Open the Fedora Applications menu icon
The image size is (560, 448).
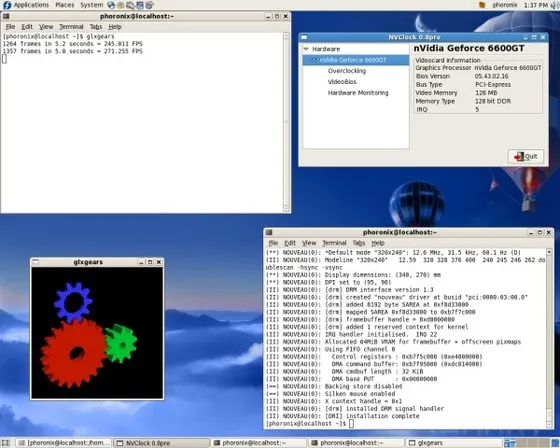tap(7, 5)
